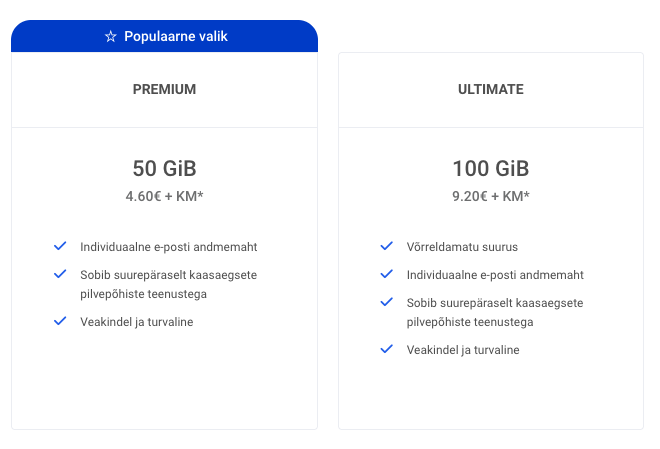Click the 100 GiB storage size
Viewport: 660px width, 449px height.
pyautogui.click(x=490, y=168)
